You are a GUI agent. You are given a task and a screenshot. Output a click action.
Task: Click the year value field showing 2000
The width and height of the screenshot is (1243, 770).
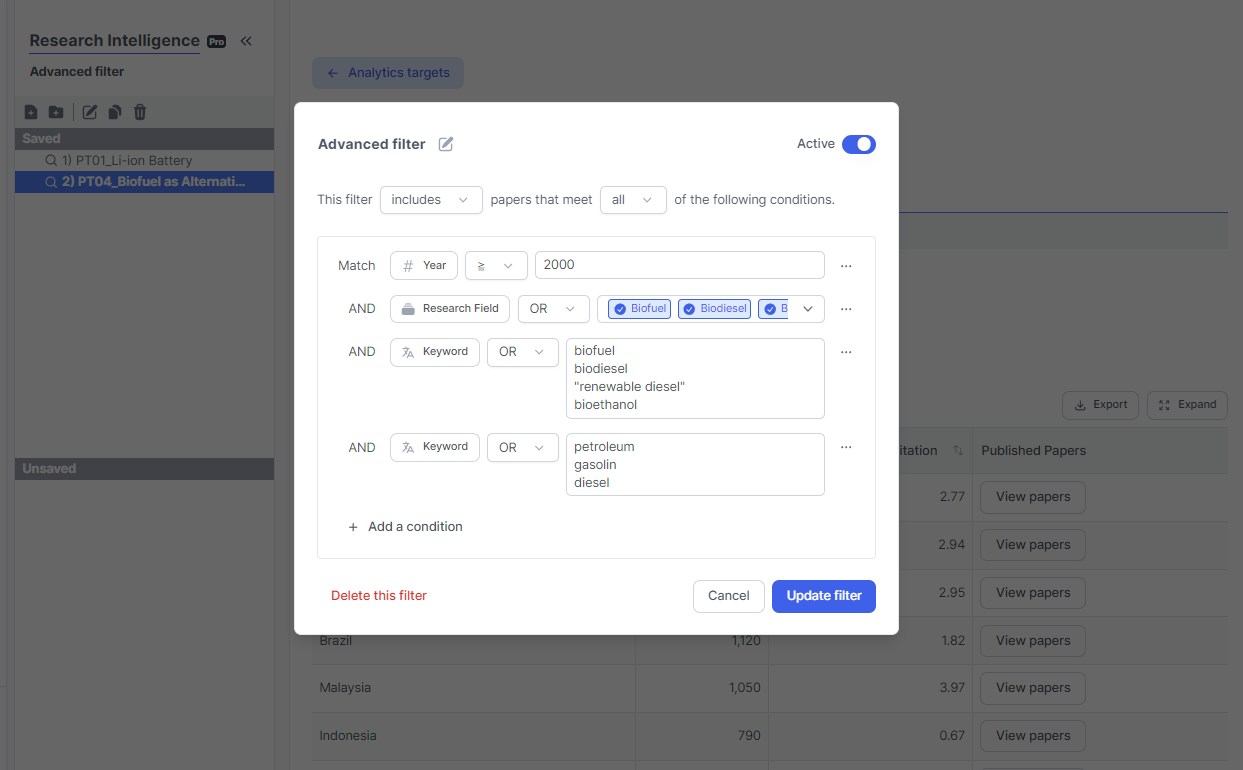tap(680, 265)
